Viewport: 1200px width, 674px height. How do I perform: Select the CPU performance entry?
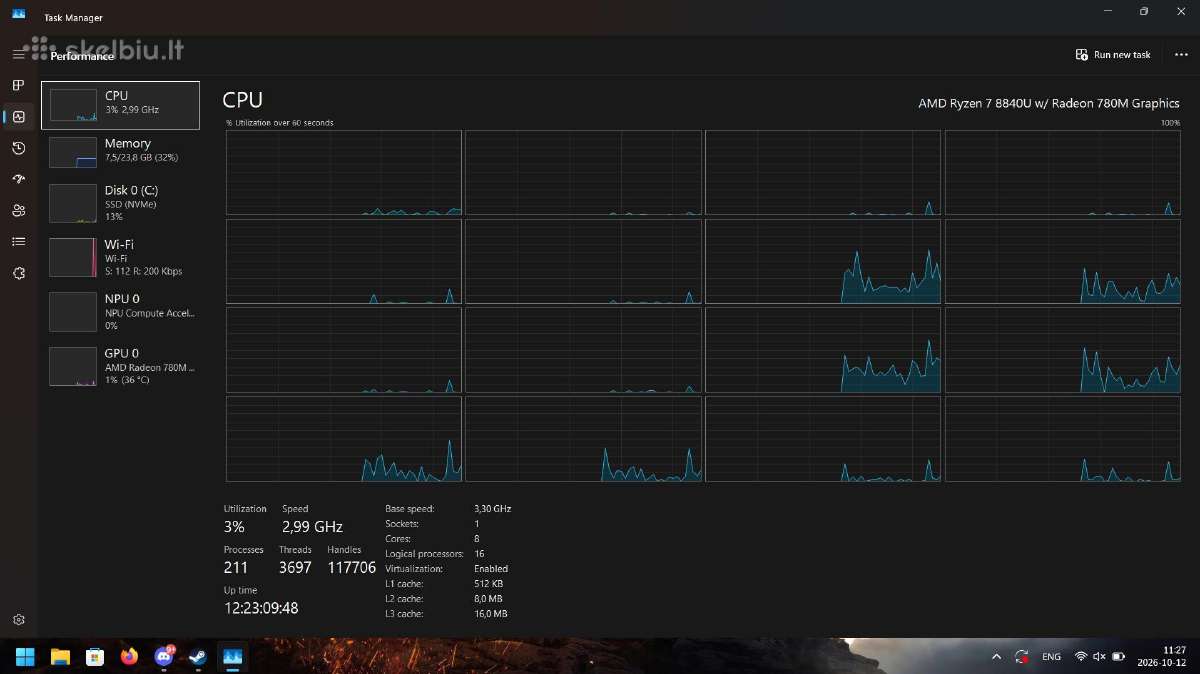[120, 105]
